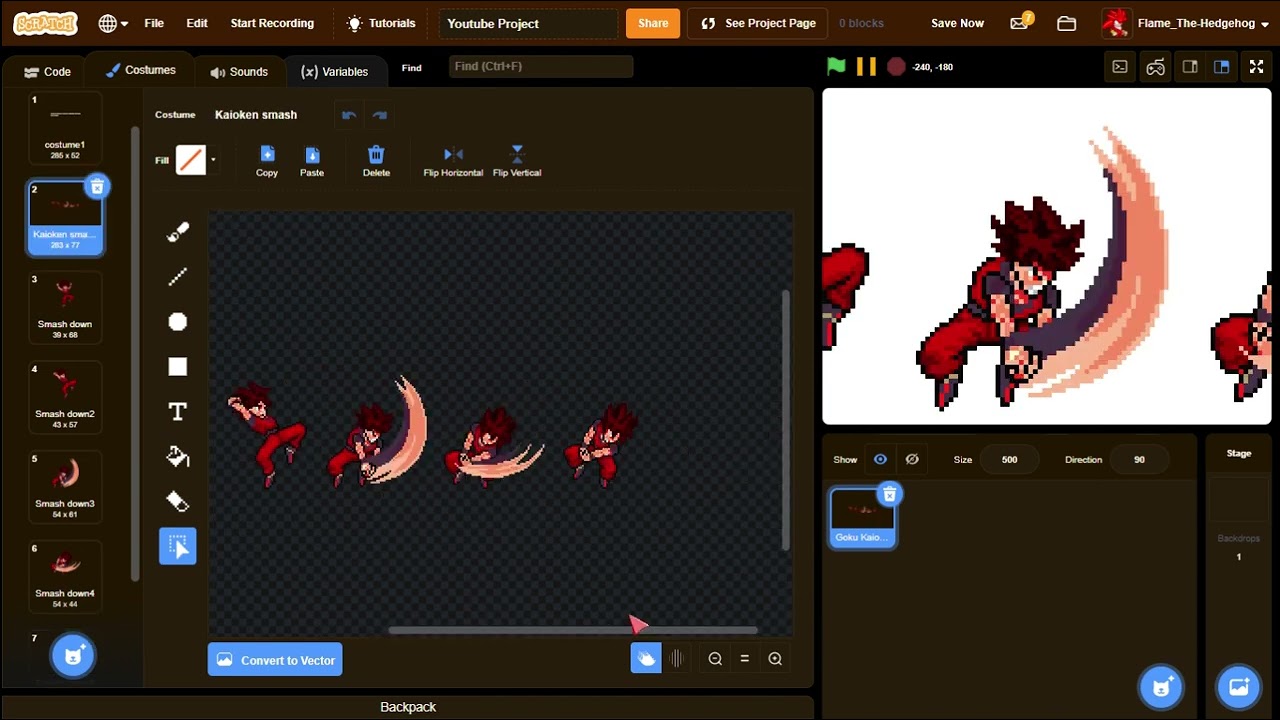Enter full screen stage mode
This screenshot has height=720, width=1280.
pyautogui.click(x=1256, y=67)
